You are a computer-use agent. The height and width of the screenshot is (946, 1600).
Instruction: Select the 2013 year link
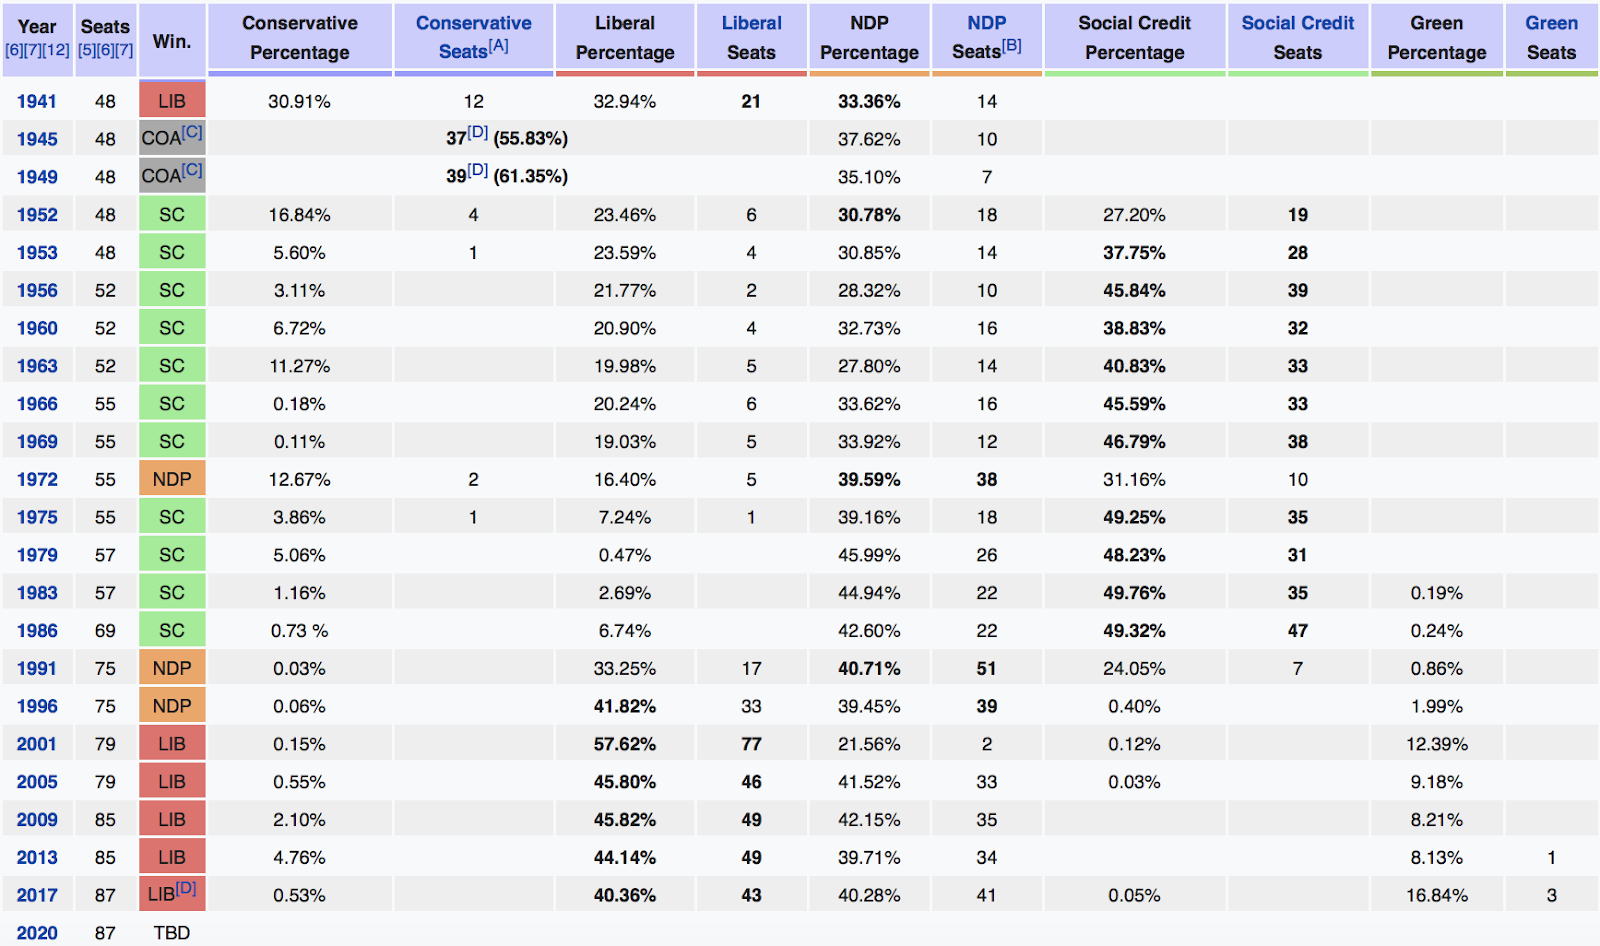[37, 858]
